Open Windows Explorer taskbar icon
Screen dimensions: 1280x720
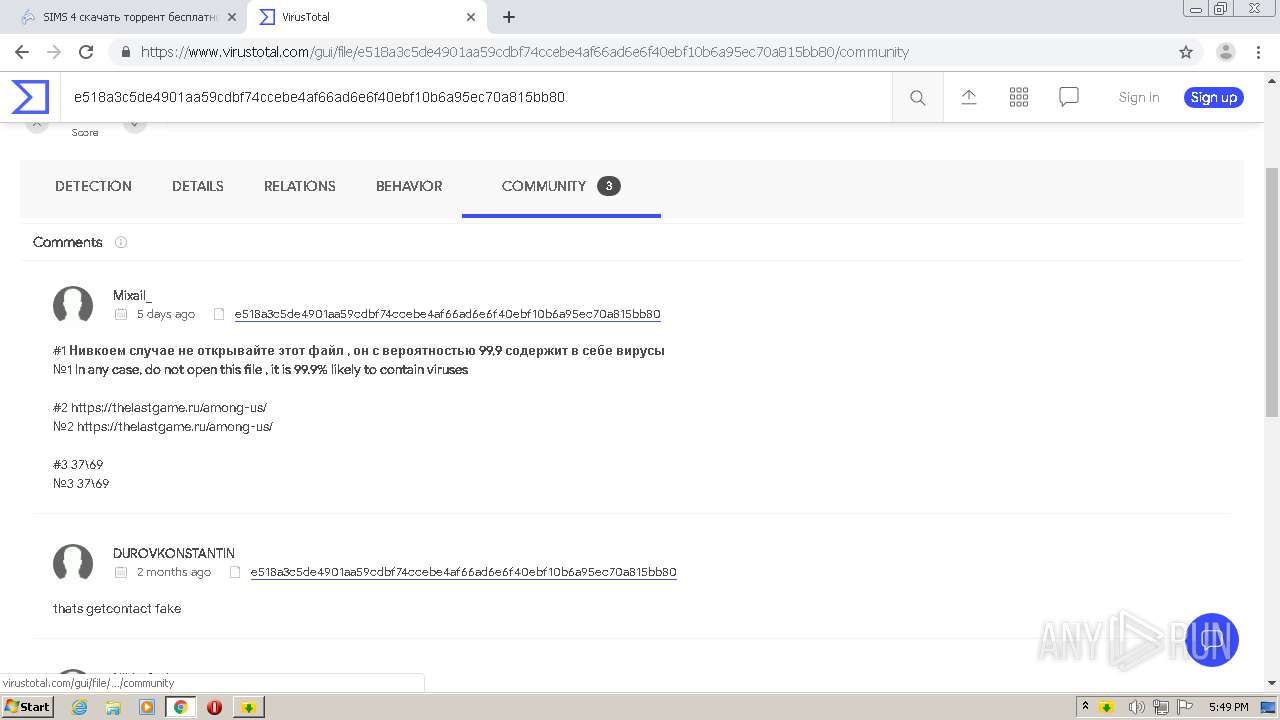pos(113,707)
